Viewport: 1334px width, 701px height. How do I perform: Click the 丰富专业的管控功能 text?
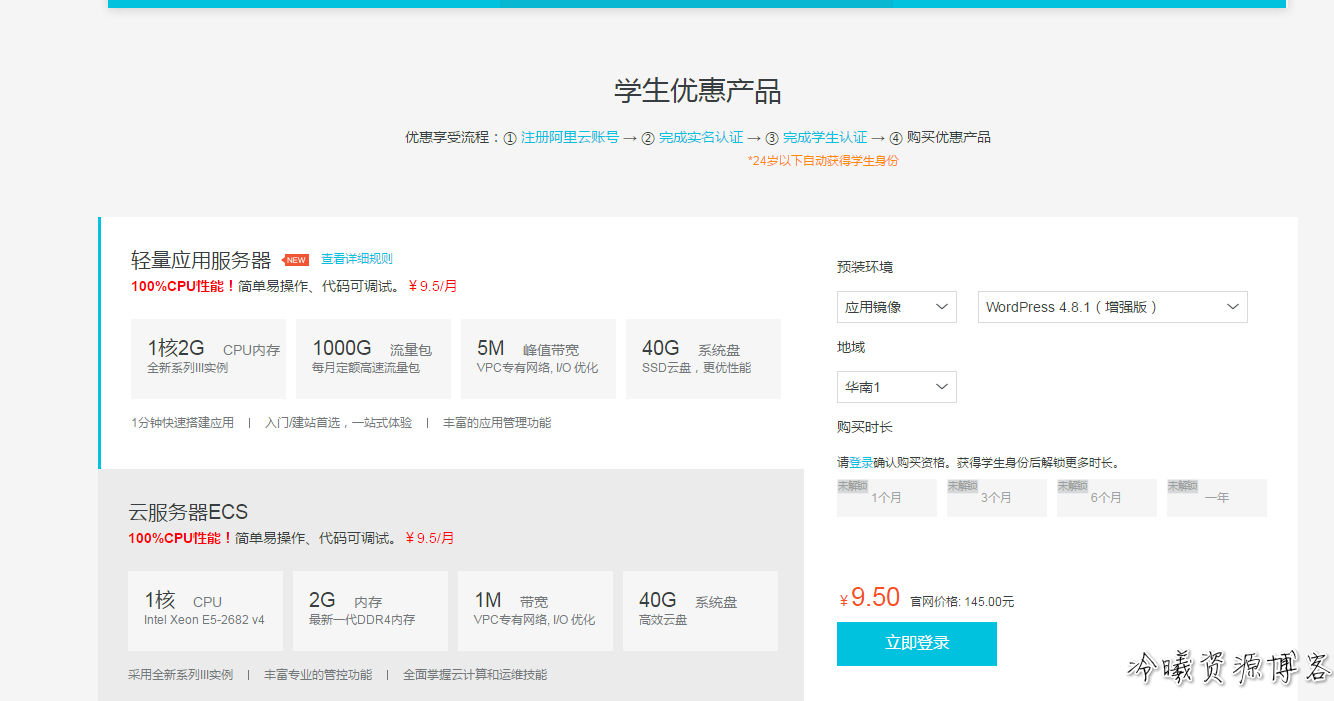click(x=318, y=675)
